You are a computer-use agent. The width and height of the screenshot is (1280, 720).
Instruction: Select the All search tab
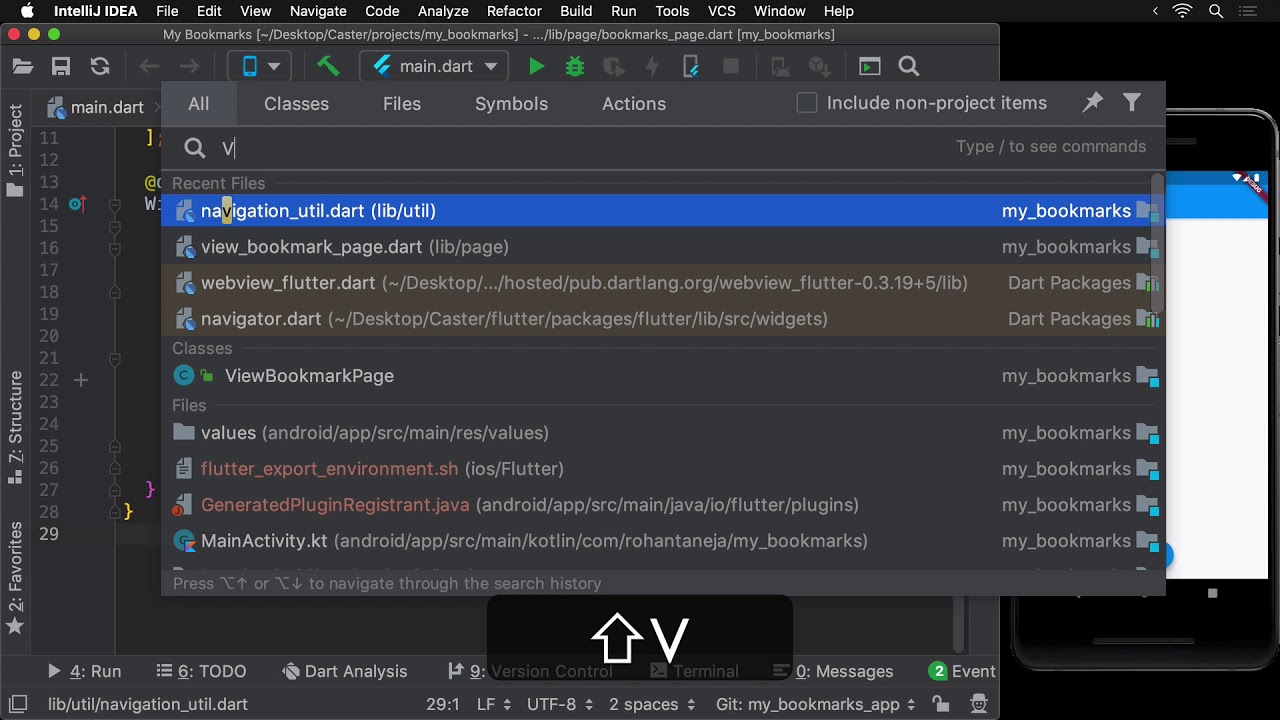click(199, 104)
